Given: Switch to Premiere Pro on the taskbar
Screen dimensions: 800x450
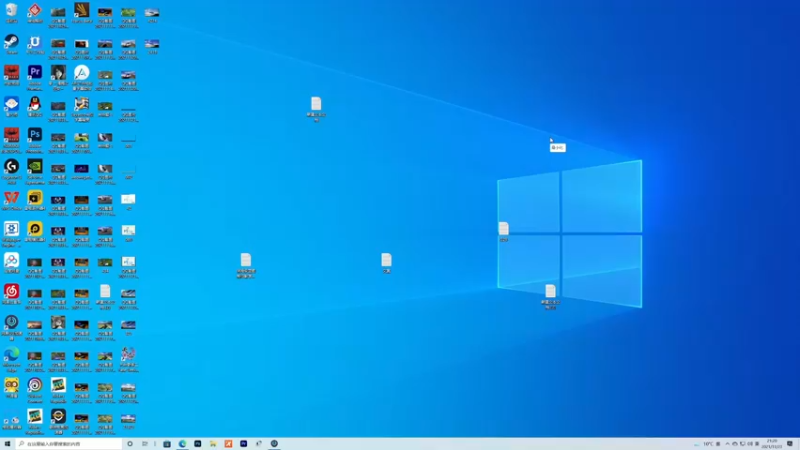Looking at the screenshot, I should pyautogui.click(x=243, y=444).
